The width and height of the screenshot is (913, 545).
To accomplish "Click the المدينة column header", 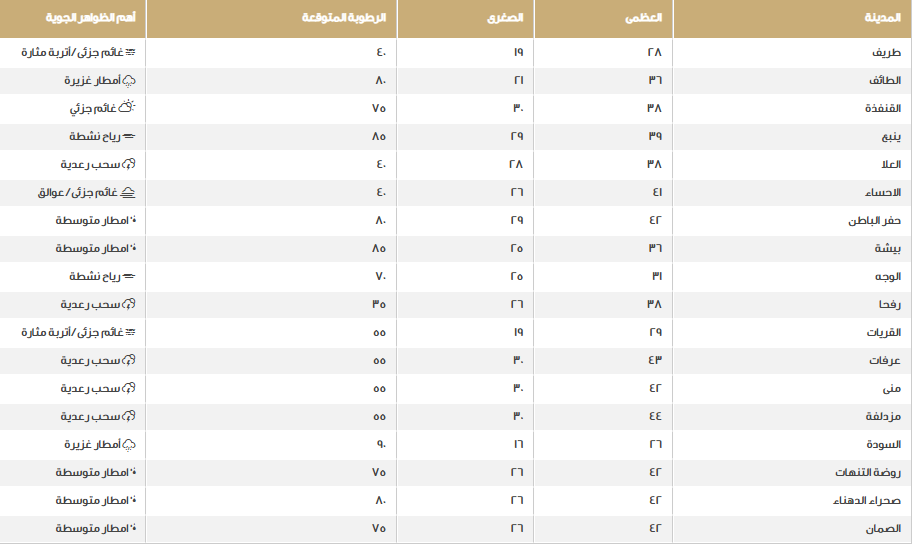I will pos(882,18).
